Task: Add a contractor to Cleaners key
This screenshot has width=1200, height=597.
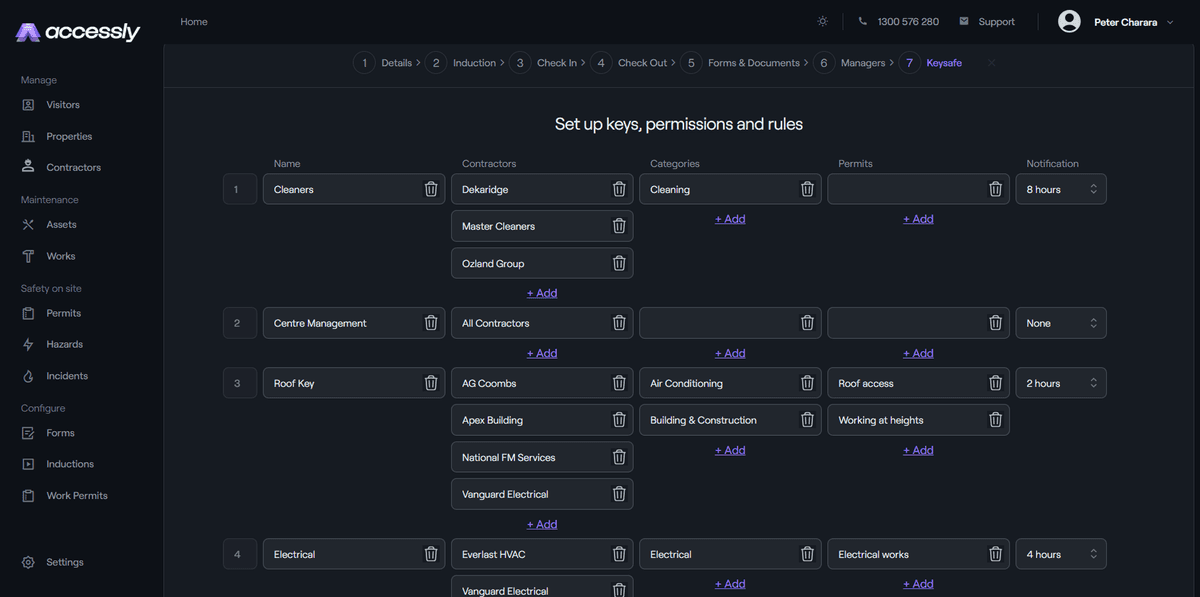Action: coord(542,293)
